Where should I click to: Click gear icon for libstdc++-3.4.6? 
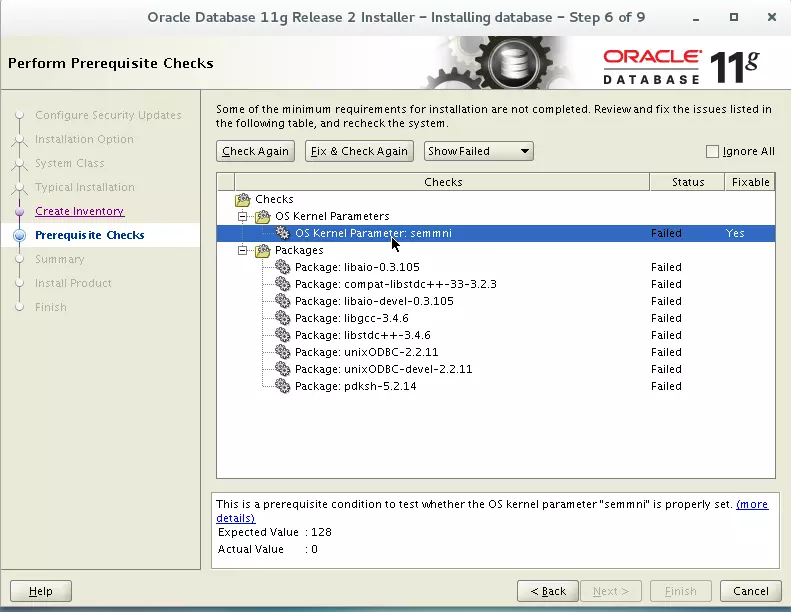click(282, 335)
